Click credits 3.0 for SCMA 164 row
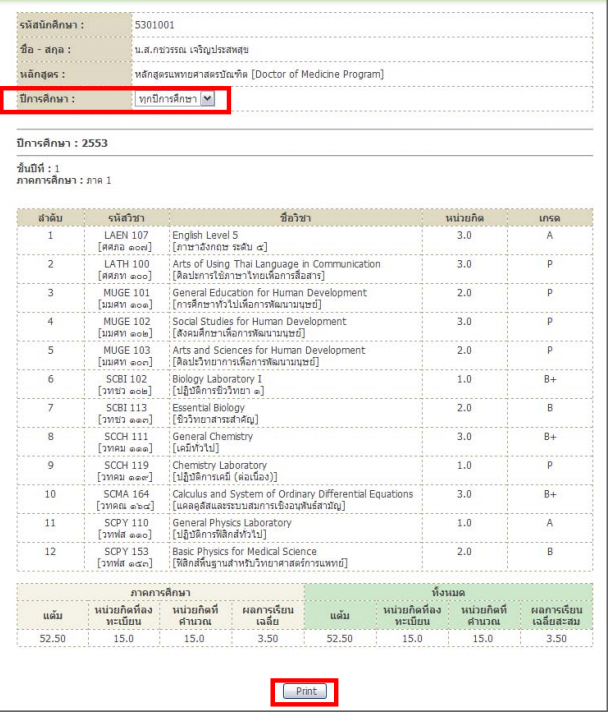The height and width of the screenshot is (714, 608). tap(464, 494)
